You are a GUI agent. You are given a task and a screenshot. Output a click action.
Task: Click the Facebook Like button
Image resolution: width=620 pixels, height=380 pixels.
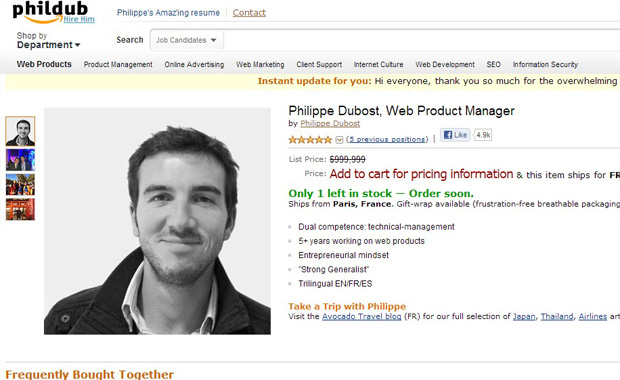click(455, 135)
